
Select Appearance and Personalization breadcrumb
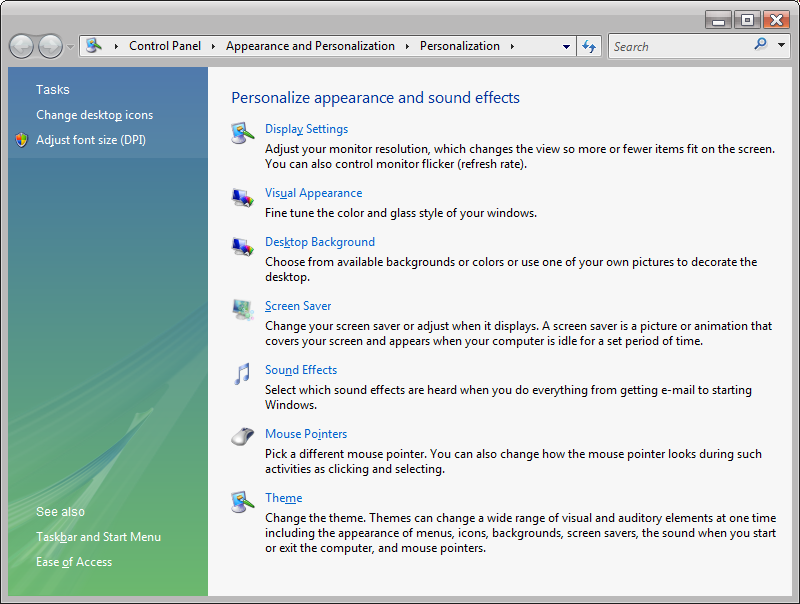tap(310, 46)
